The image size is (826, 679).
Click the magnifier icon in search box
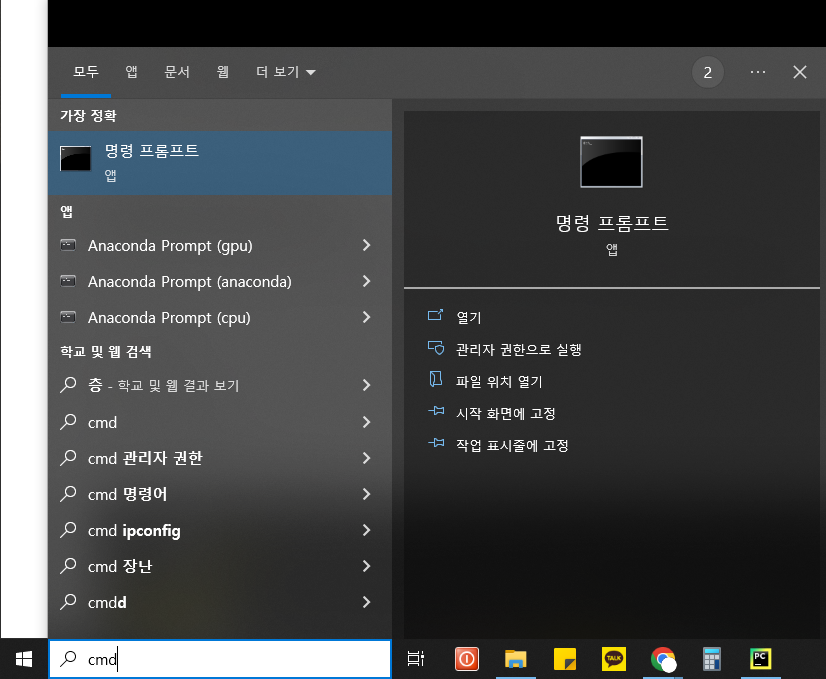tap(68, 658)
